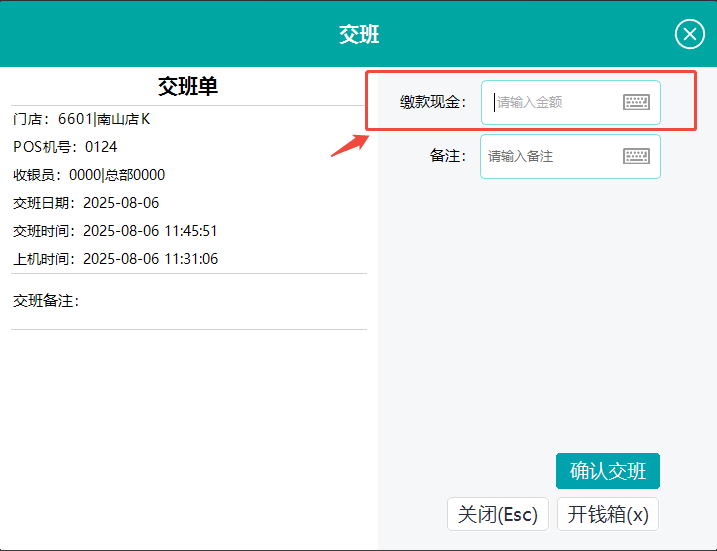Viewport: 717px width, 551px height.
Task: Open on-screen keyboard for 缴款现金 field
Action: (x=636, y=102)
